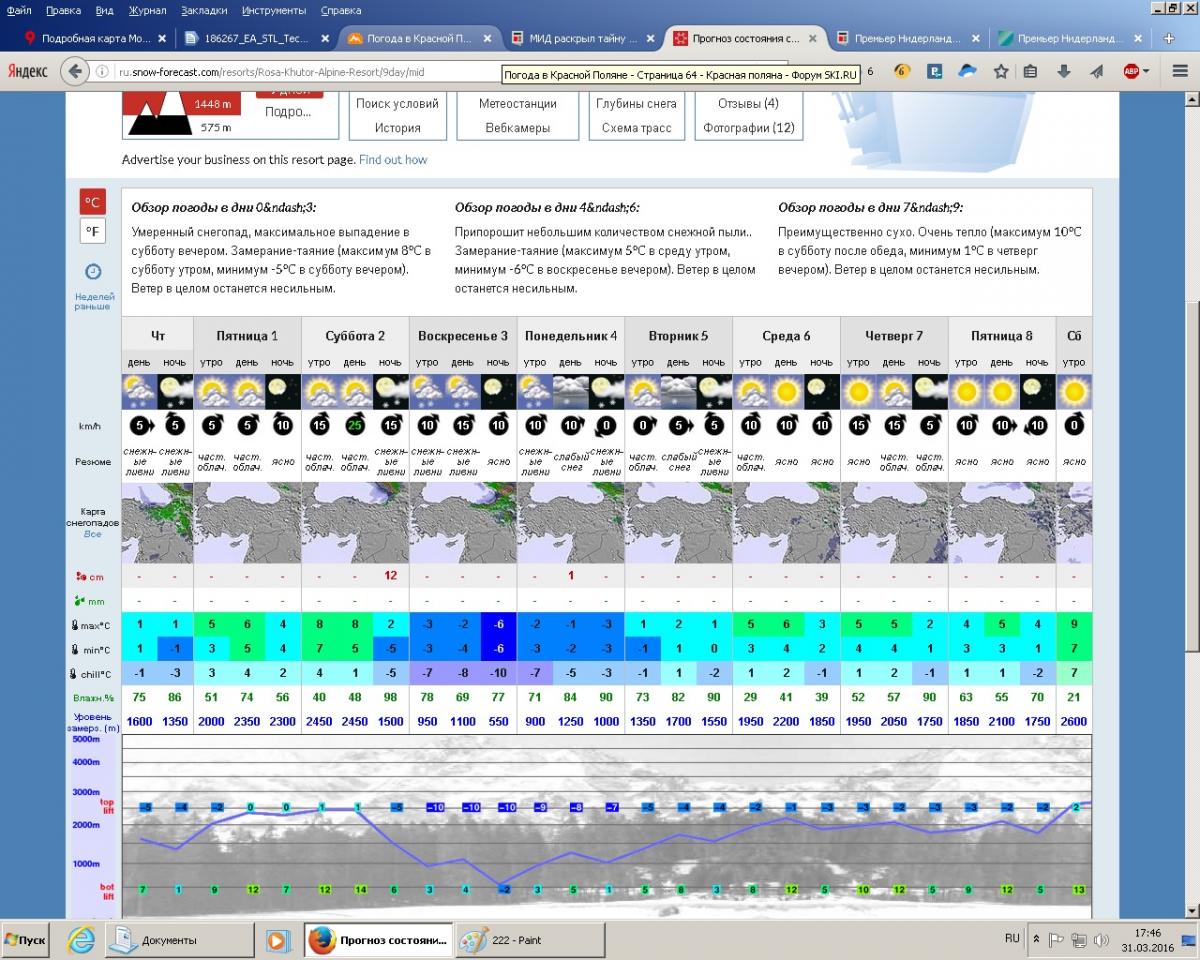The image size is (1200, 960).
Task: Open the Инструменты menu
Action: 274,10
